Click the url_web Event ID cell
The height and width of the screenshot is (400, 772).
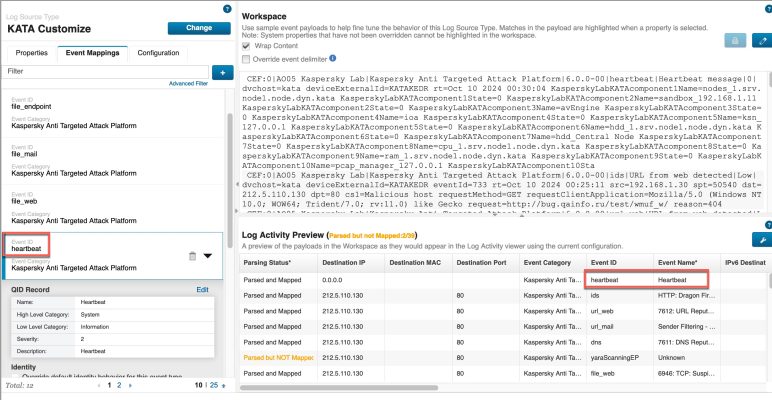(620, 311)
